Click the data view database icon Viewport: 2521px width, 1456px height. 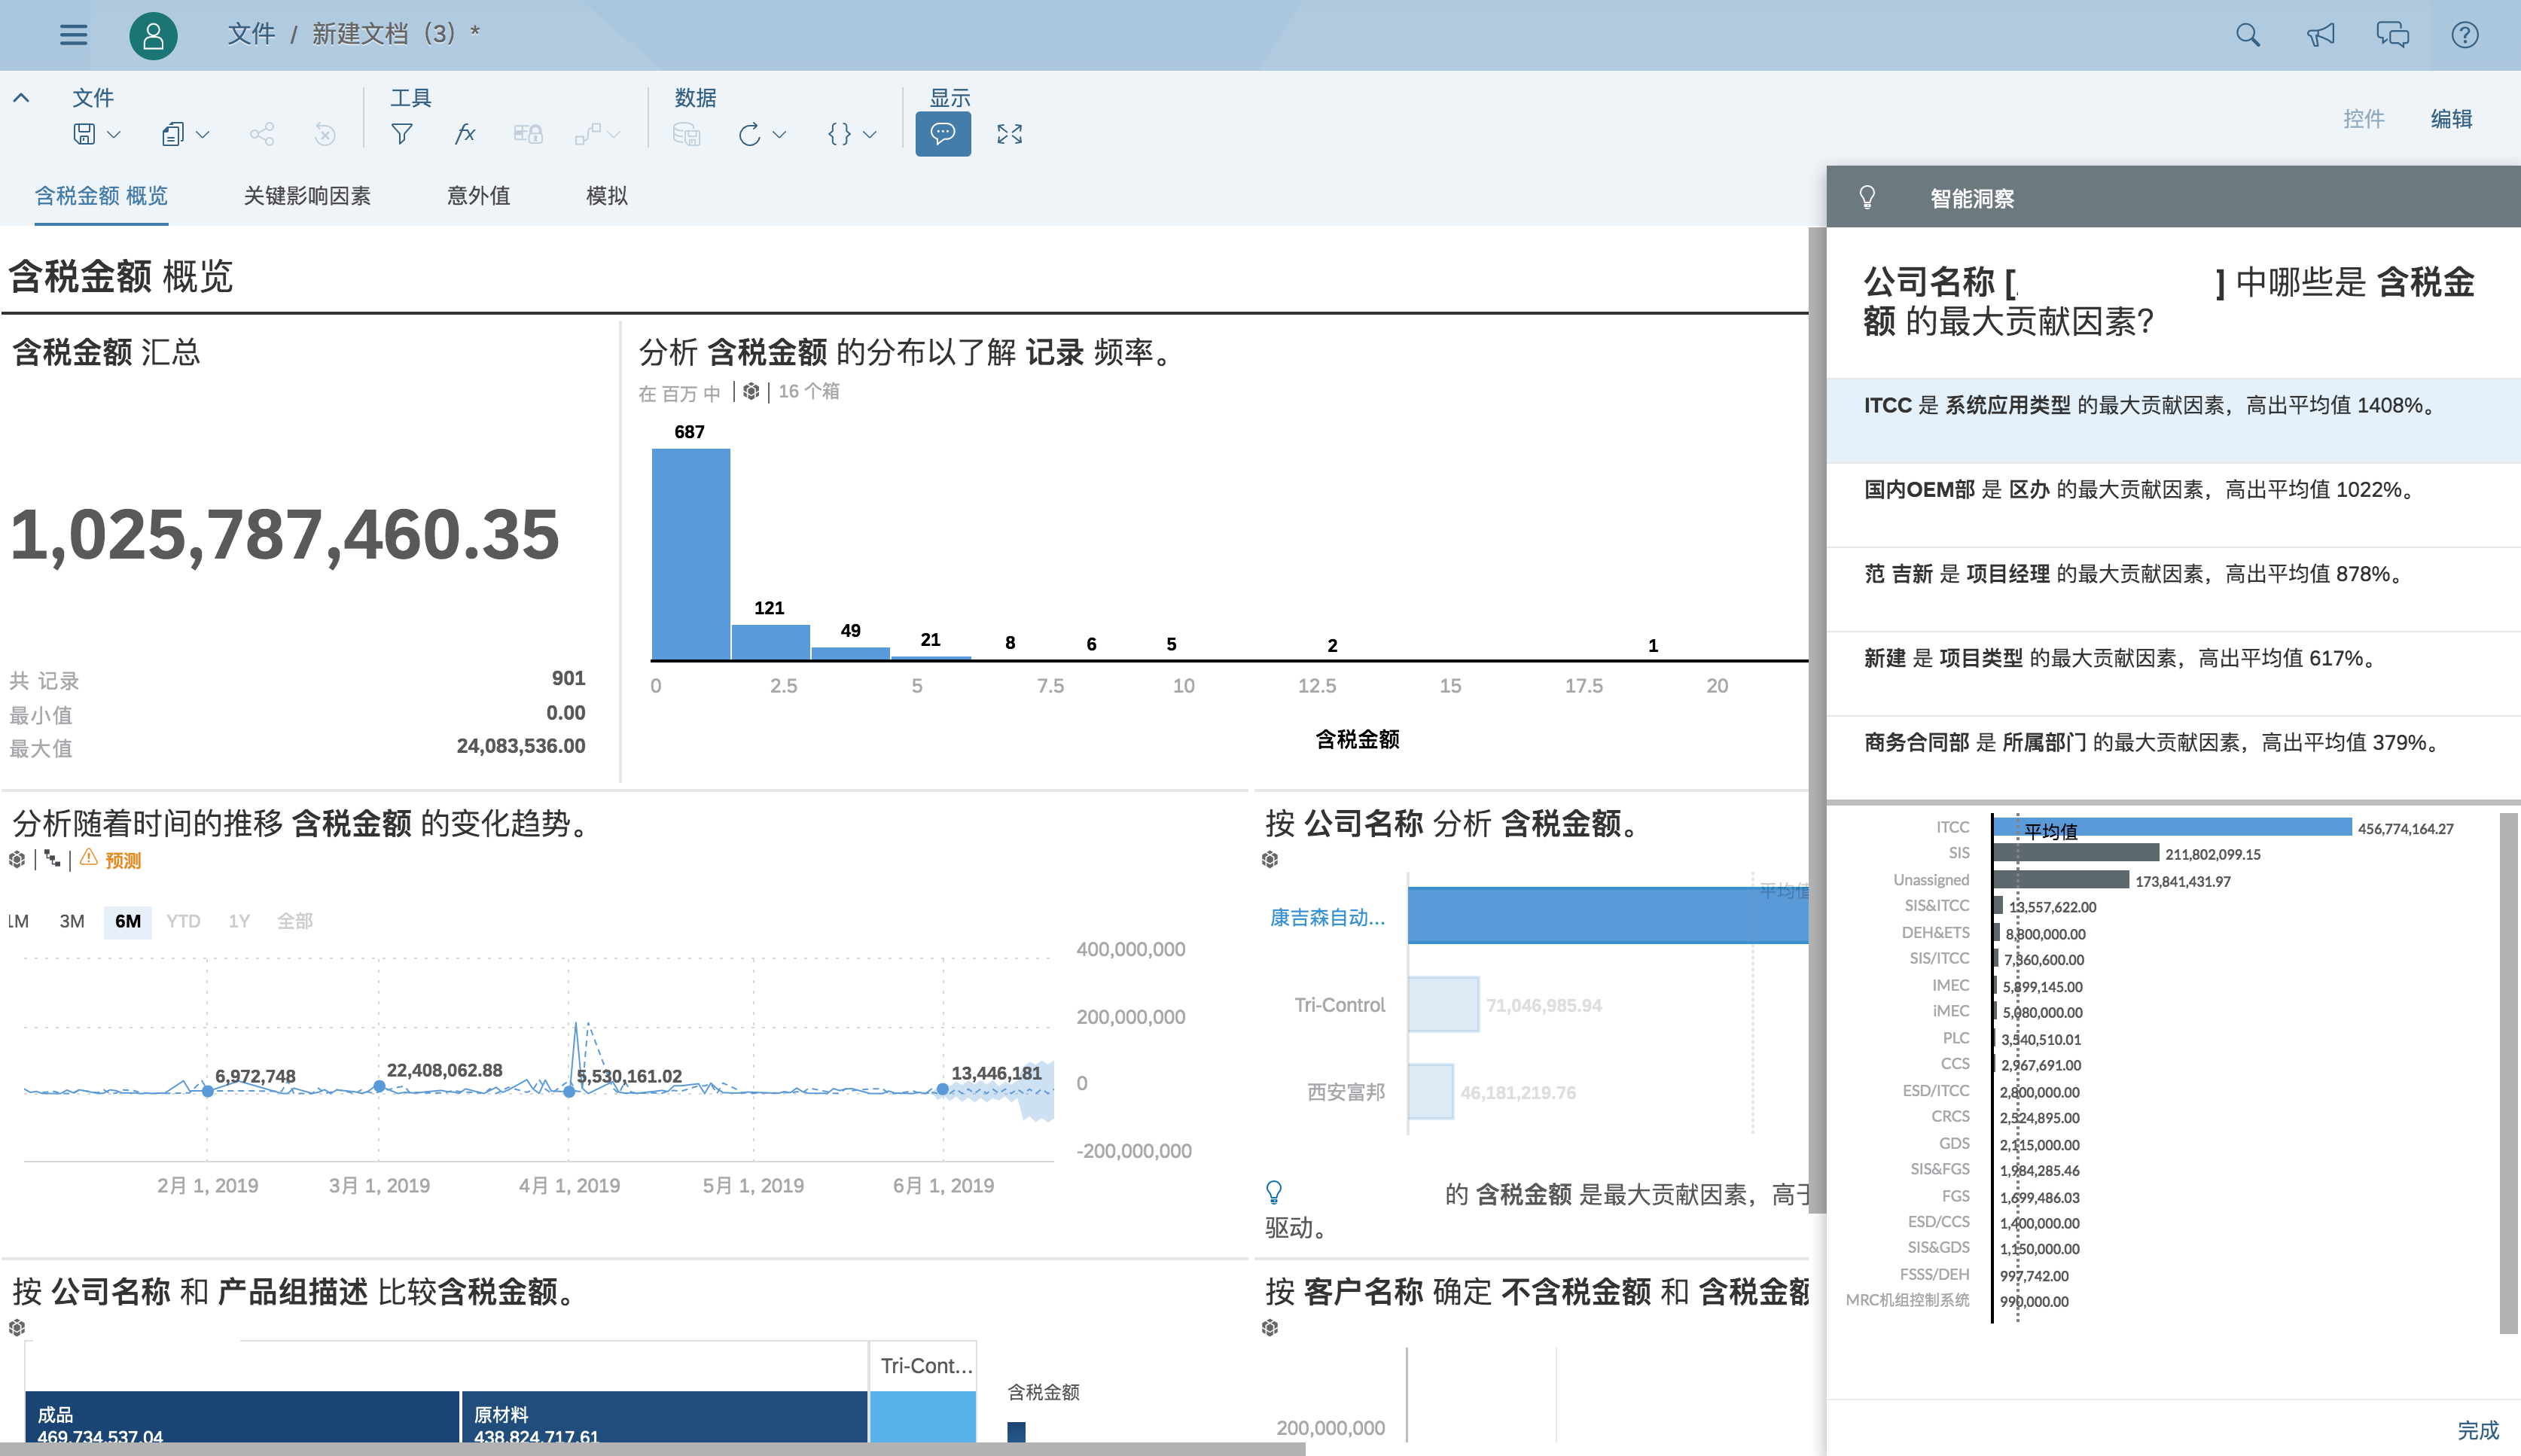(x=686, y=133)
